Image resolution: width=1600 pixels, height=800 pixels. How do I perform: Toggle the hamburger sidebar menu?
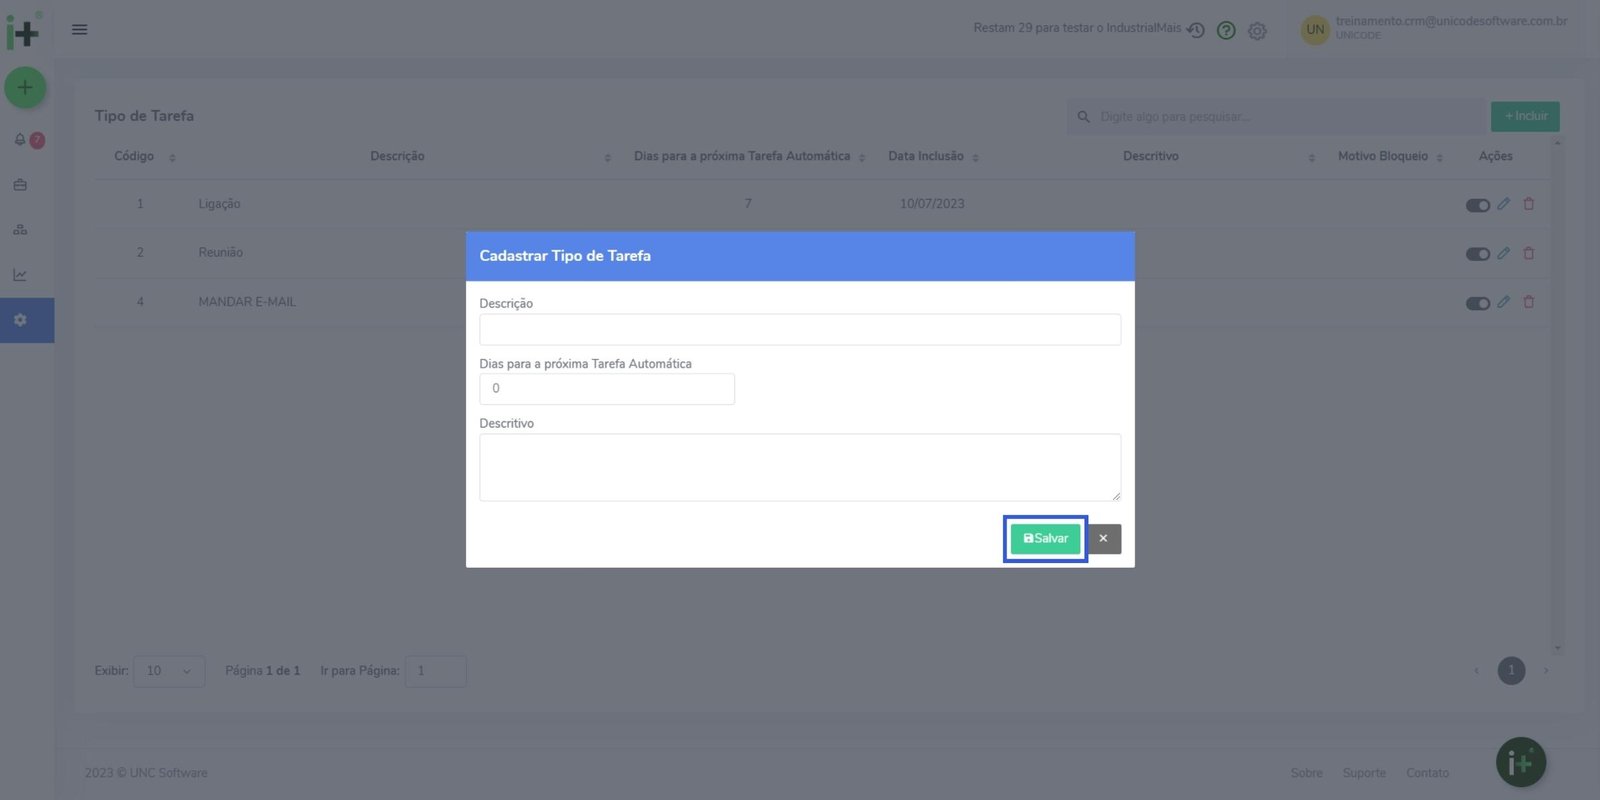coord(80,29)
